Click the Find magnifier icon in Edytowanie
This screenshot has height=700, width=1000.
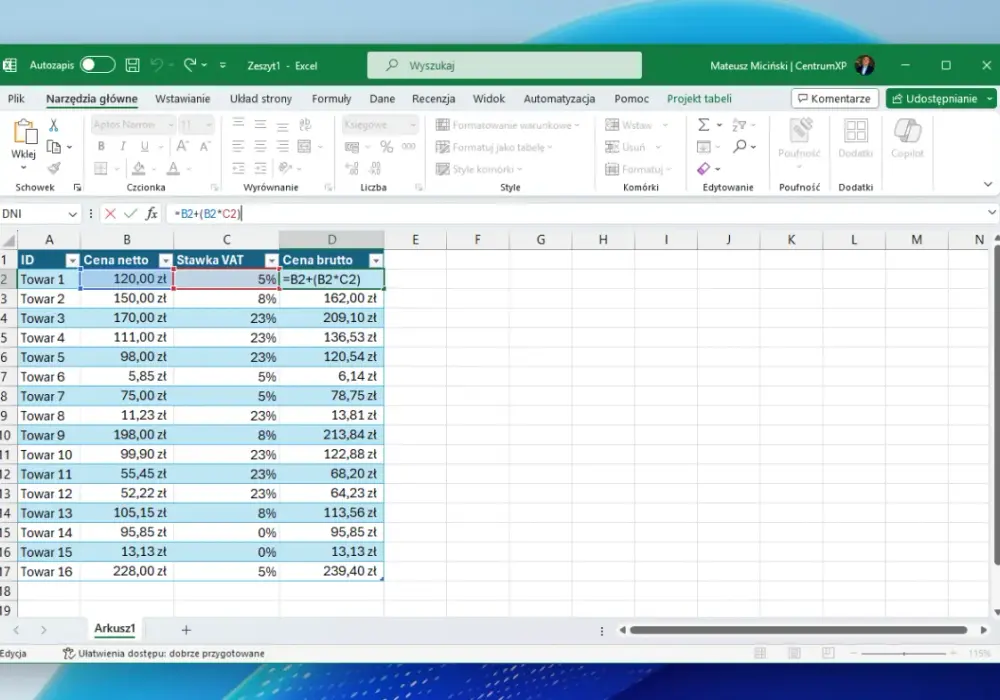tap(740, 147)
